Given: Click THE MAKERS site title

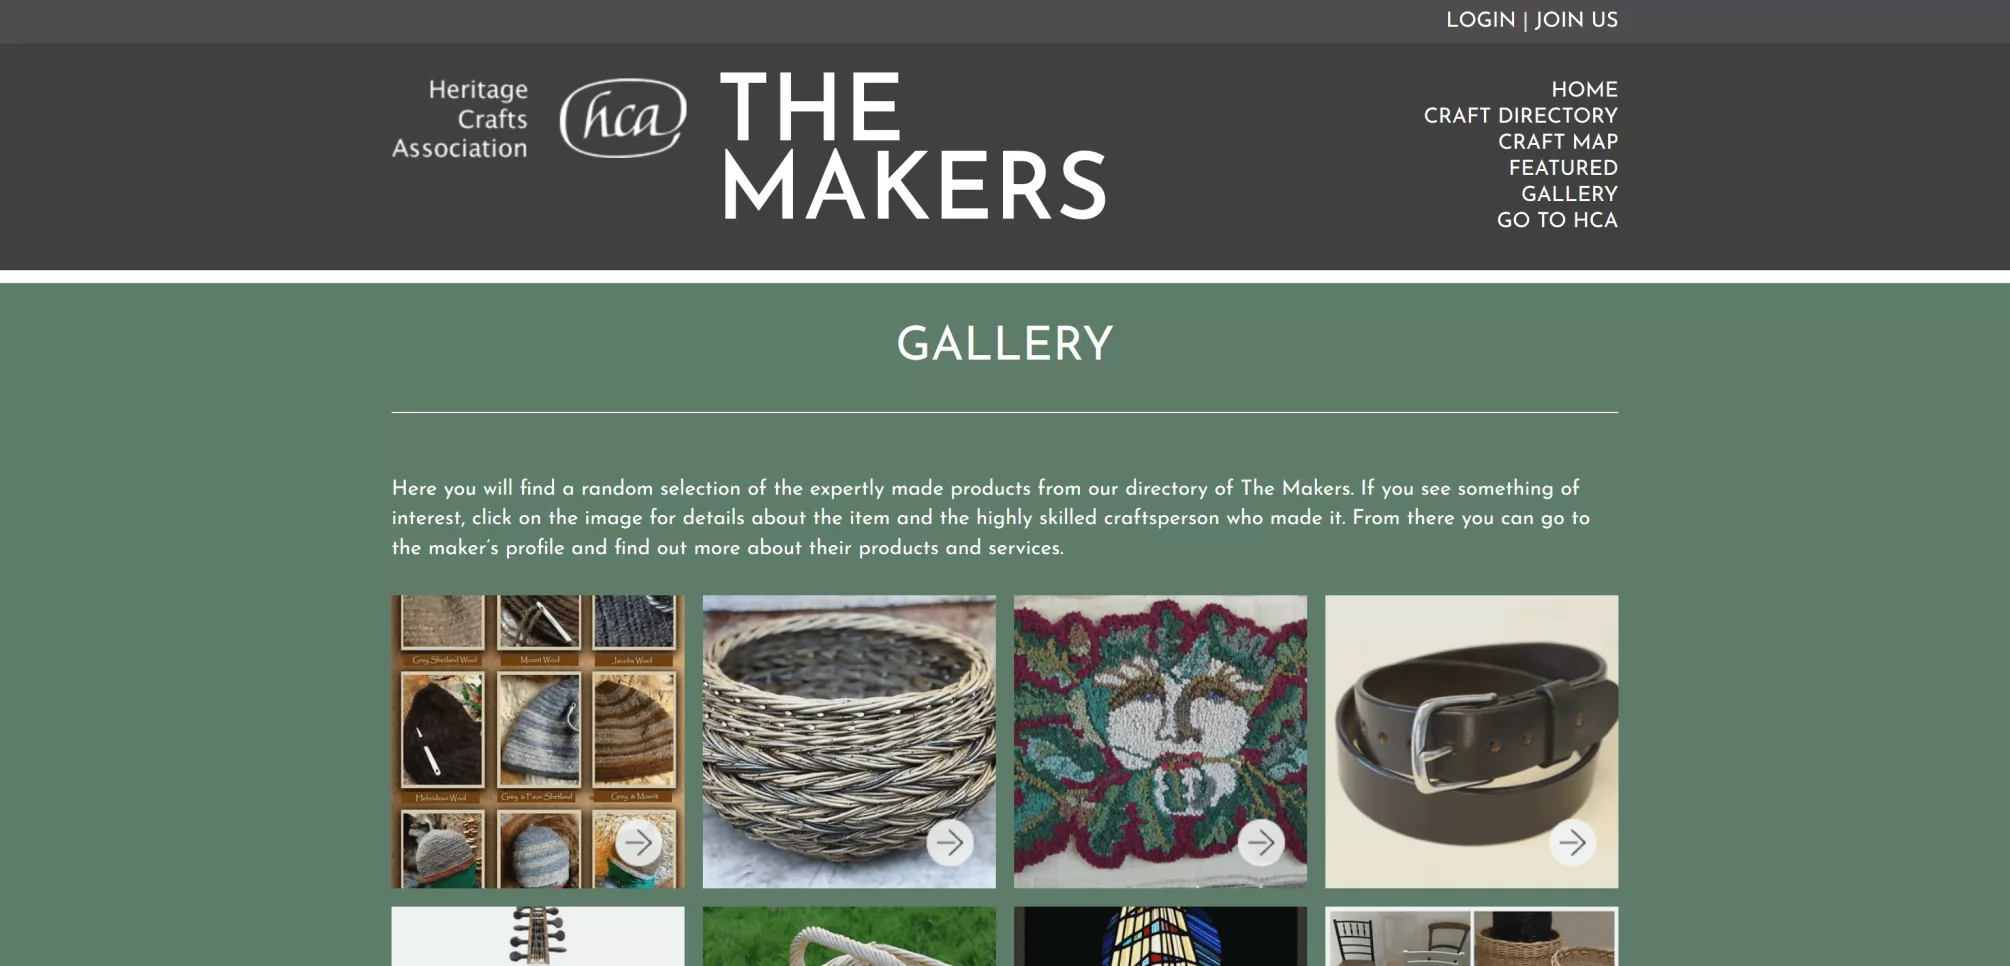Looking at the screenshot, I should pyautogui.click(x=913, y=146).
